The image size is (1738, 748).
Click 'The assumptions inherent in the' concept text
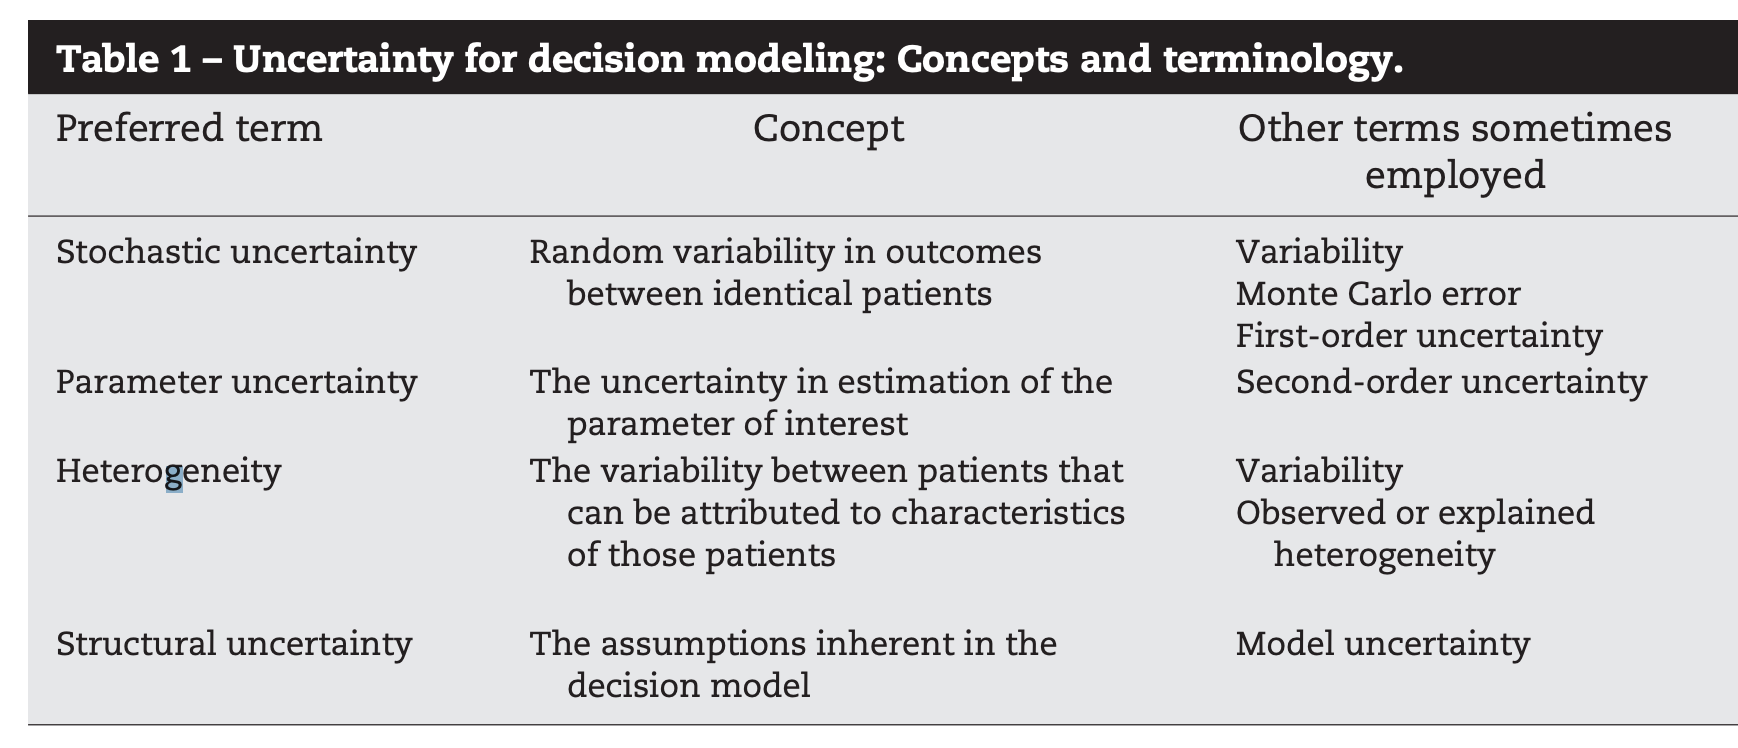pos(792,644)
